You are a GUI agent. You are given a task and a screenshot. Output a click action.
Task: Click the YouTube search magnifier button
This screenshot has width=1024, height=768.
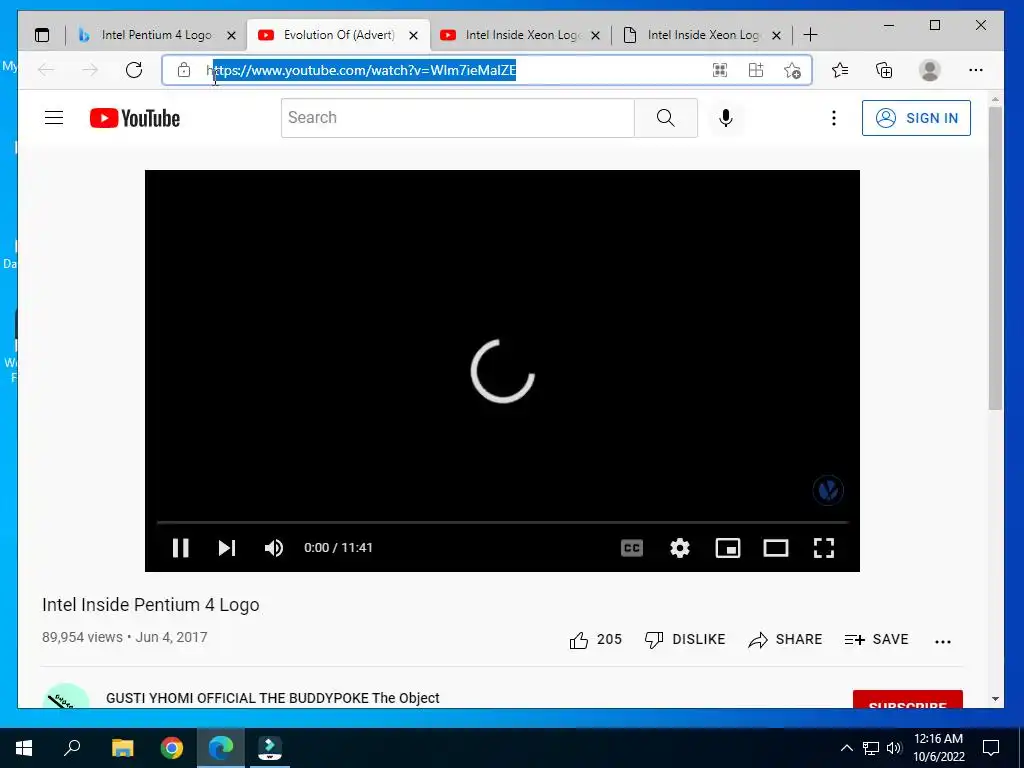click(665, 118)
